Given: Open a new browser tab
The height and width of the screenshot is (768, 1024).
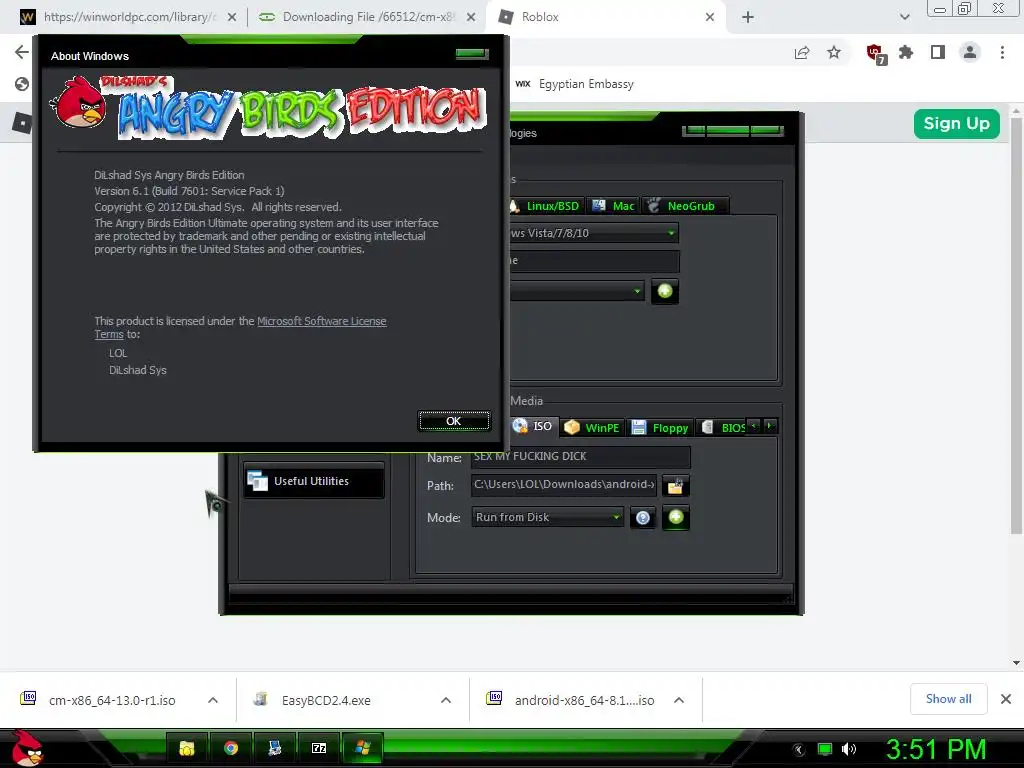Looking at the screenshot, I should [x=748, y=17].
